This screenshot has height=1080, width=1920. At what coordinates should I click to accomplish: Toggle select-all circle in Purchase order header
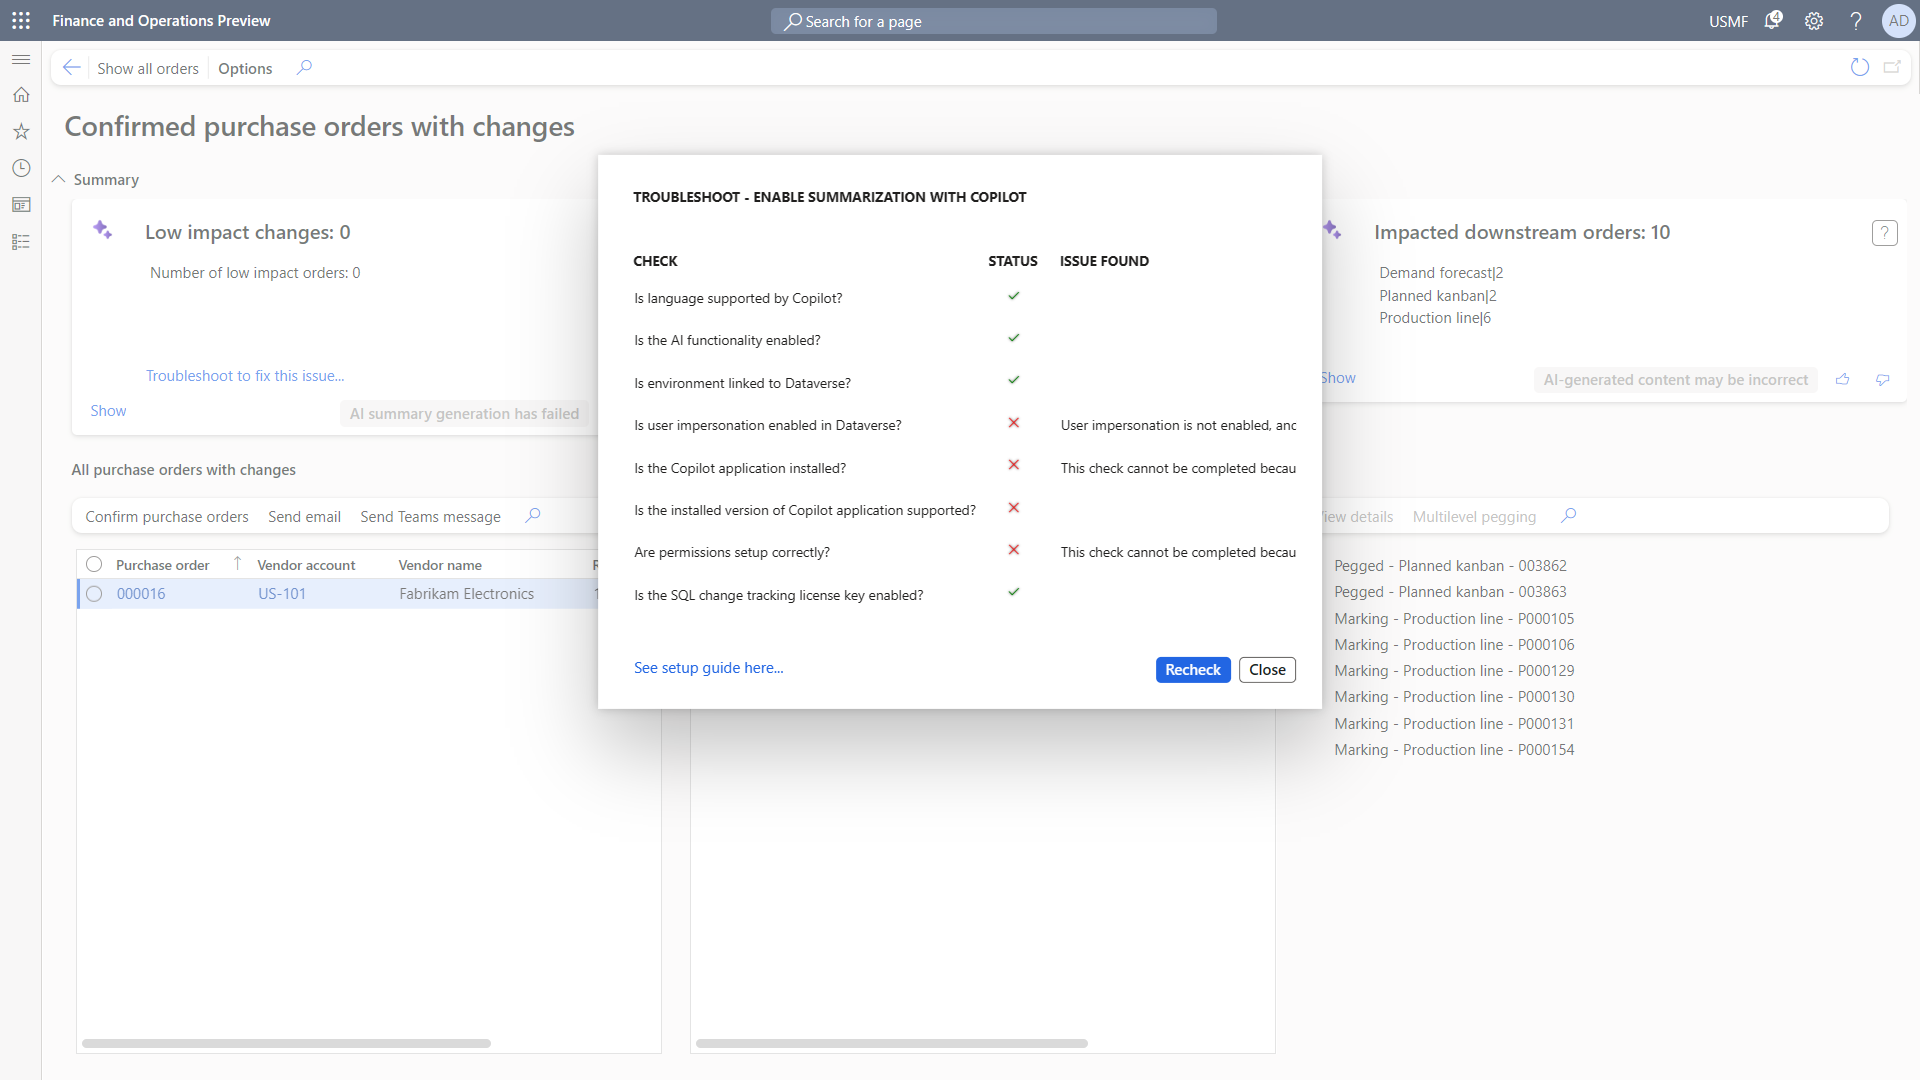point(94,565)
